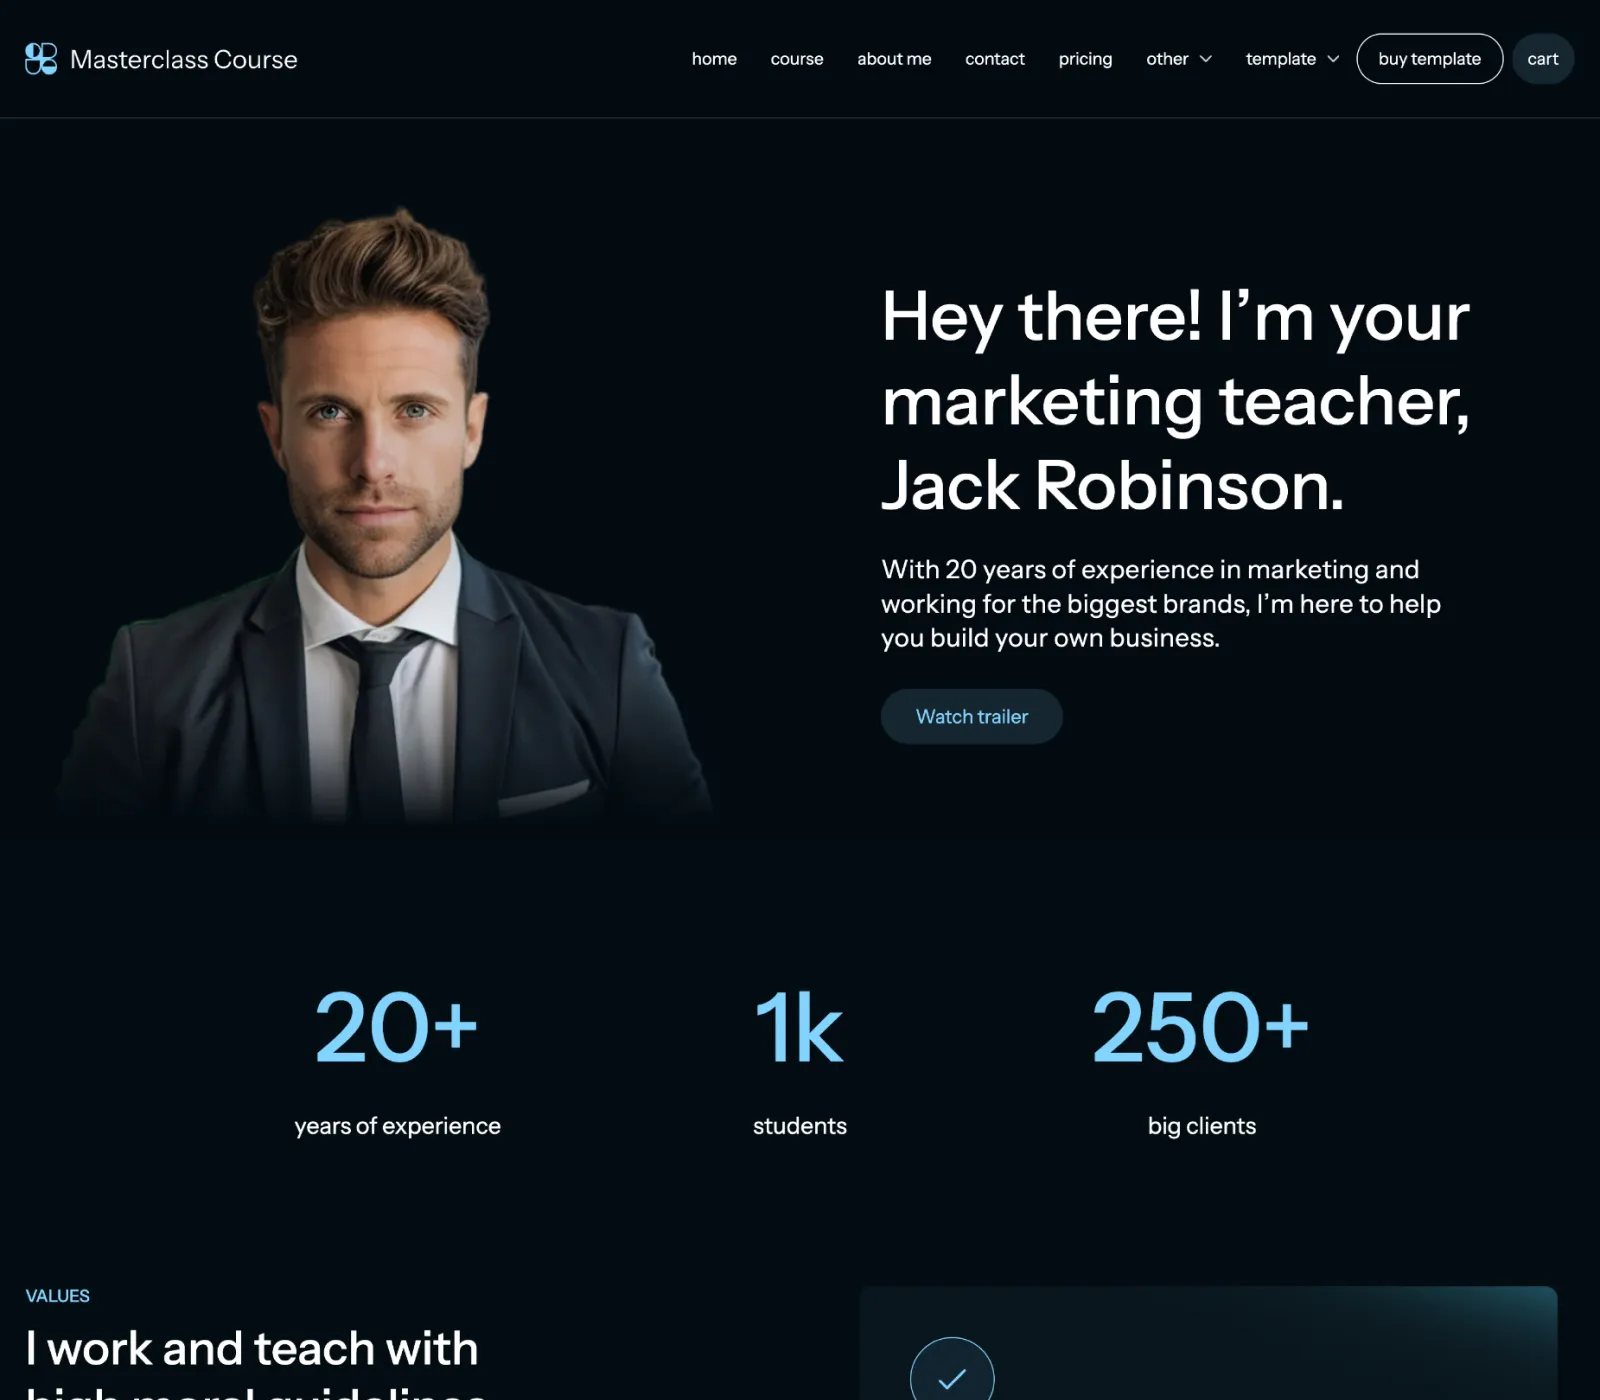
Task: Expand the other menu chevron
Action: [1206, 59]
